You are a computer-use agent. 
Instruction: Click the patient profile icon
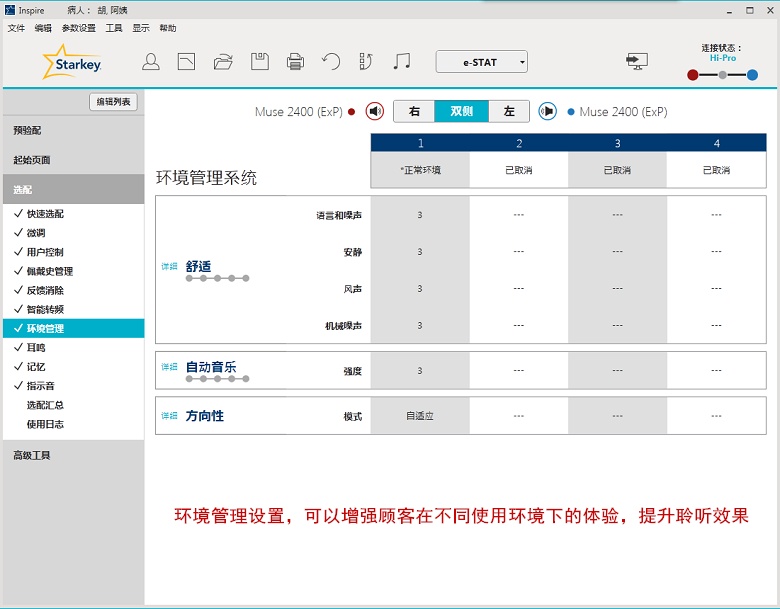click(151, 62)
